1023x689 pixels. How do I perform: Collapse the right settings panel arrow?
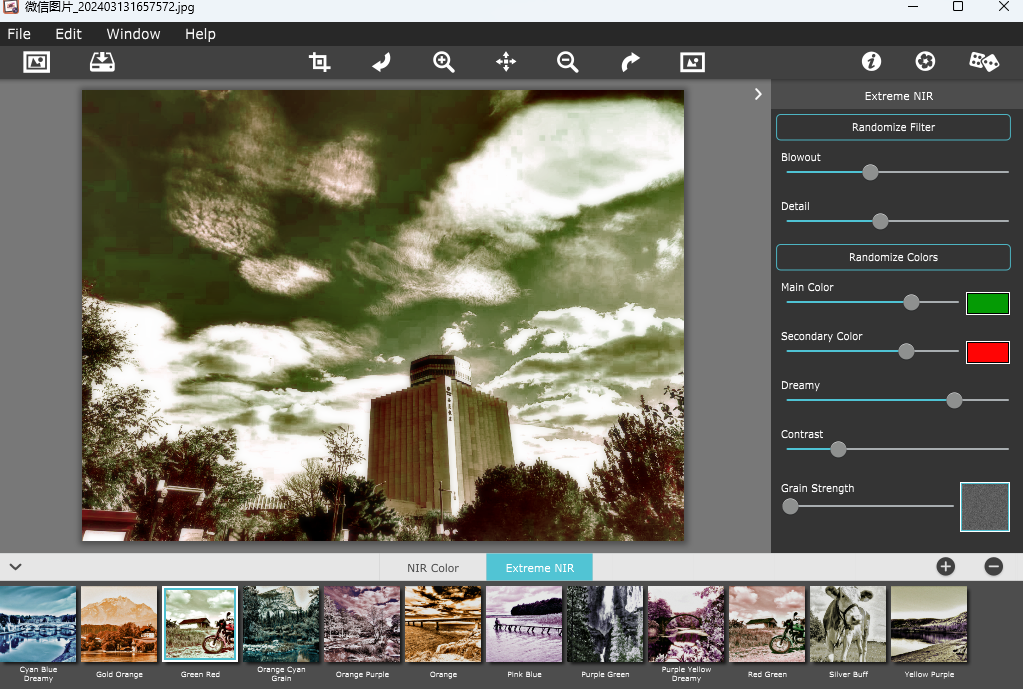pyautogui.click(x=758, y=94)
